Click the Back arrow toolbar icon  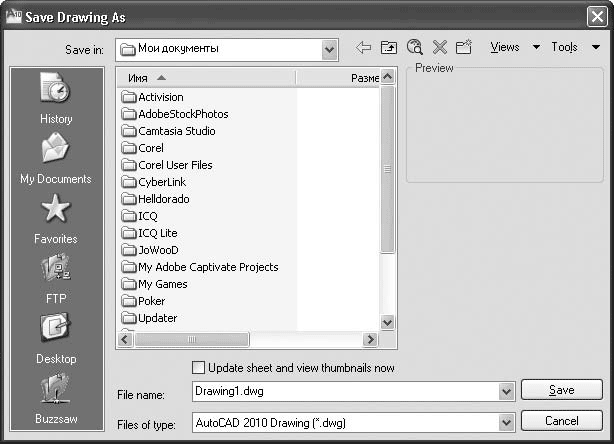coord(363,48)
